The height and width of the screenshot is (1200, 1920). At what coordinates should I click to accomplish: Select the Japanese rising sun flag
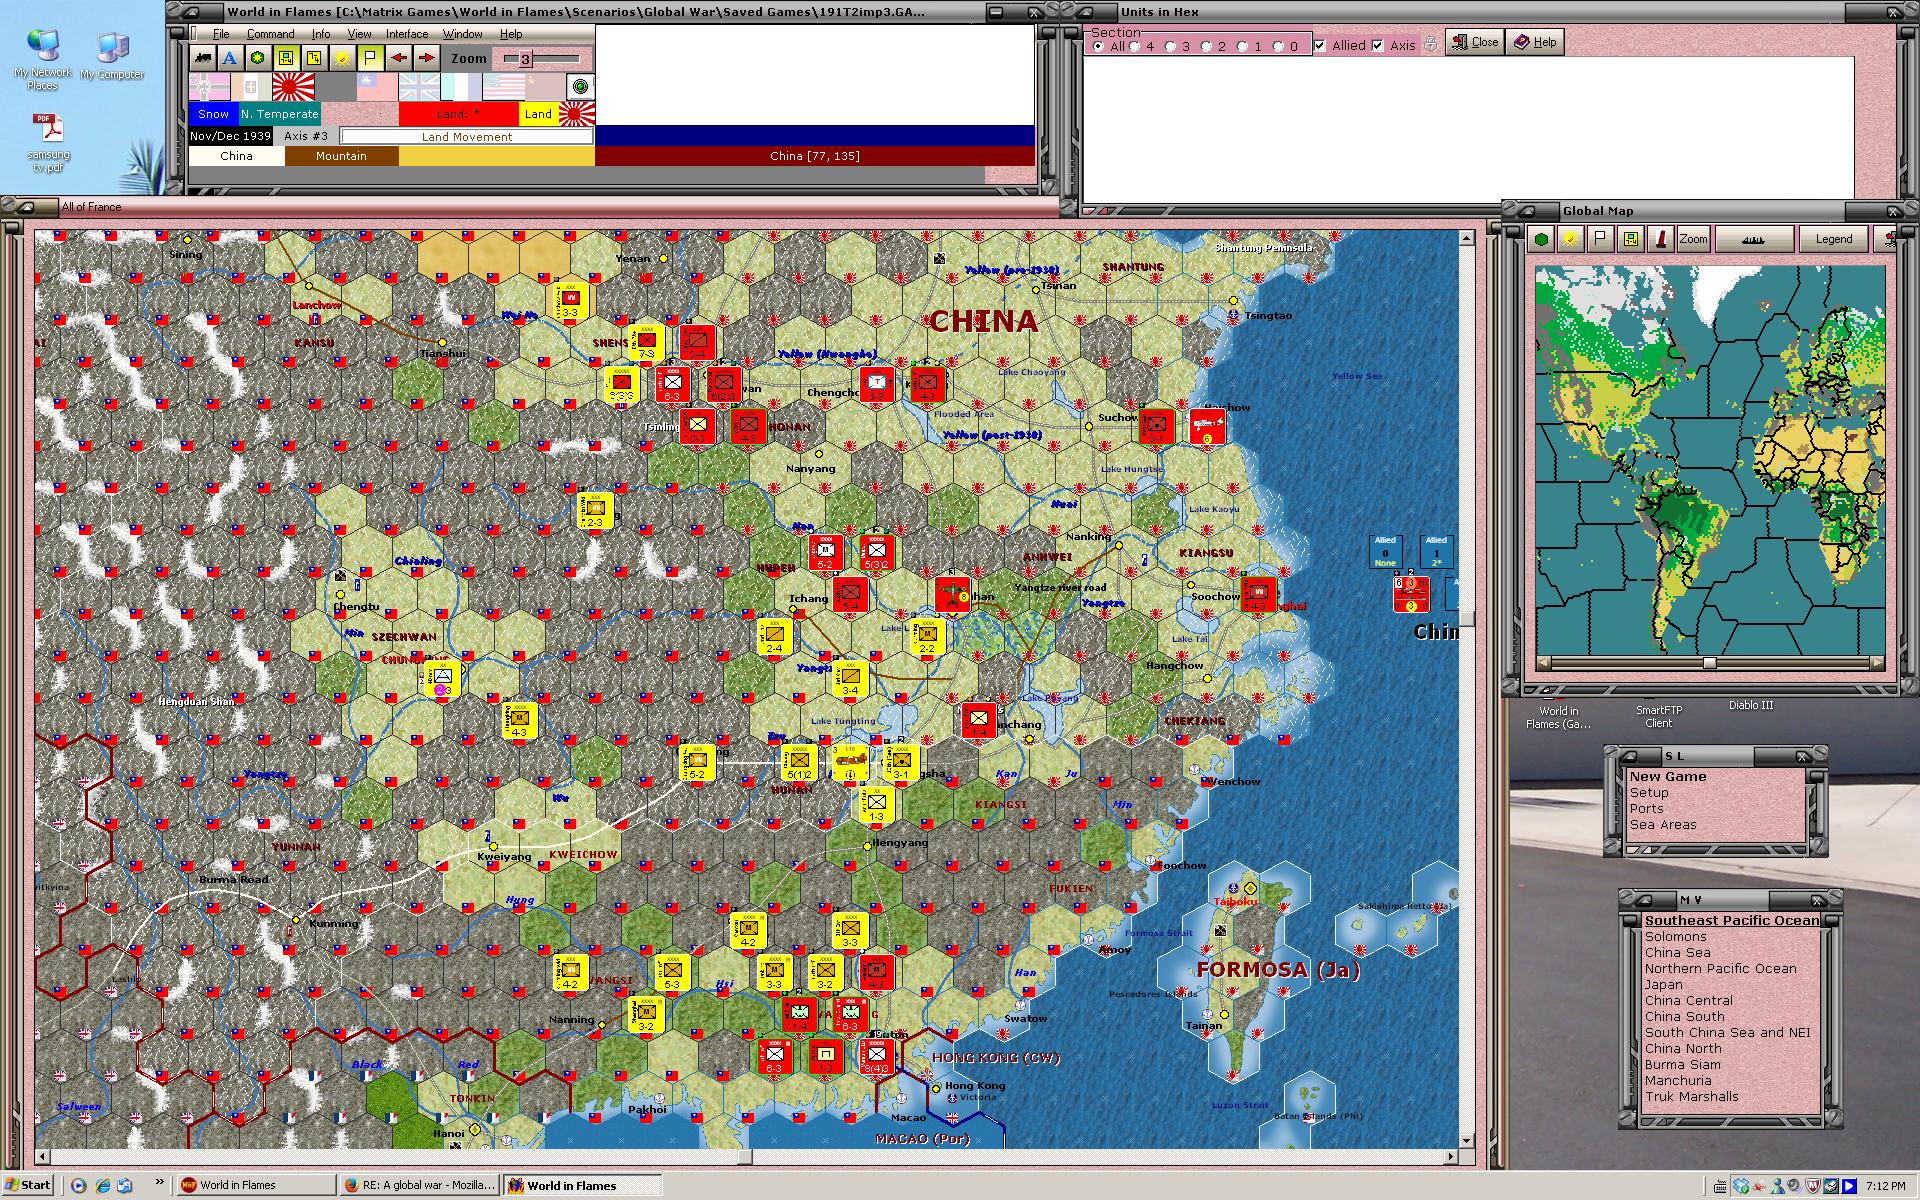pos(293,87)
